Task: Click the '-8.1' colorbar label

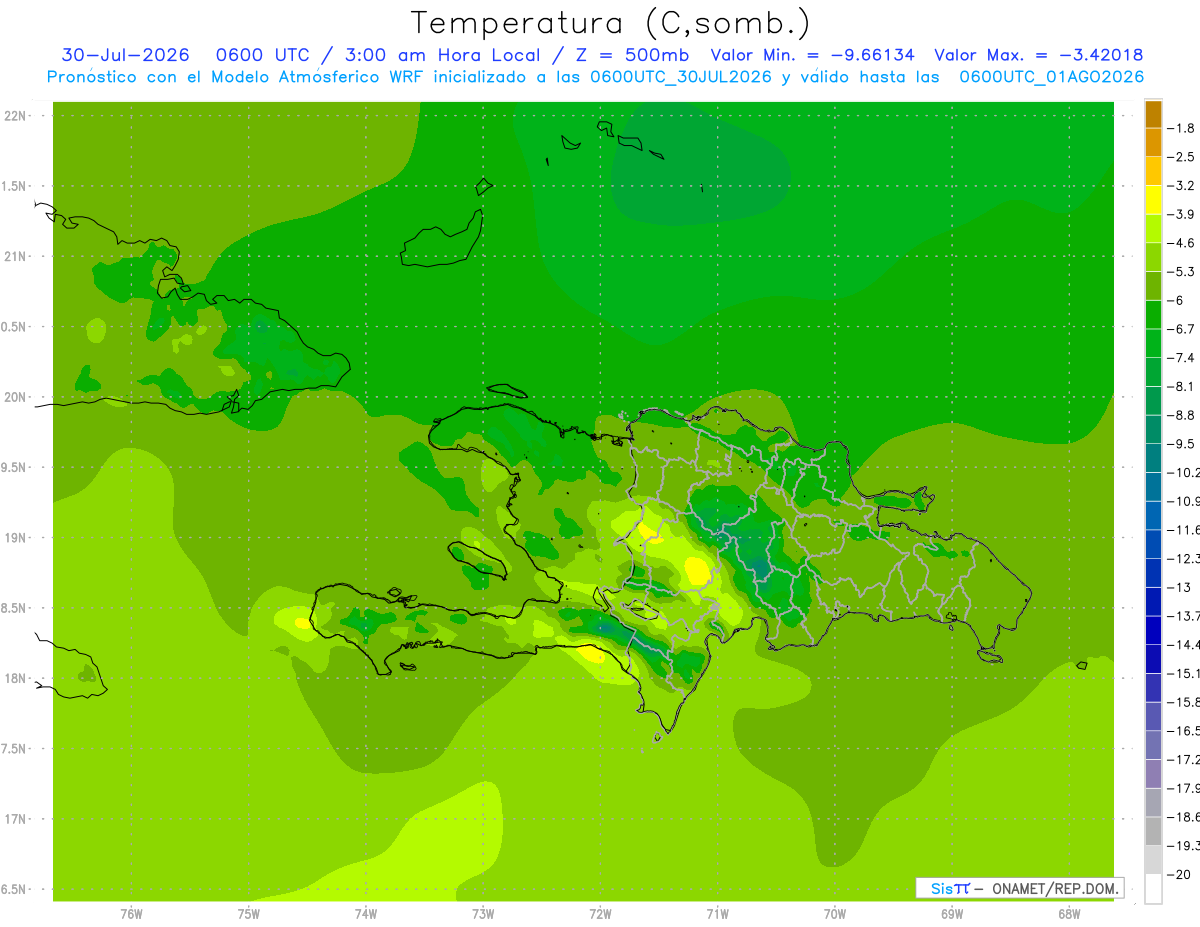Action: tap(1181, 387)
